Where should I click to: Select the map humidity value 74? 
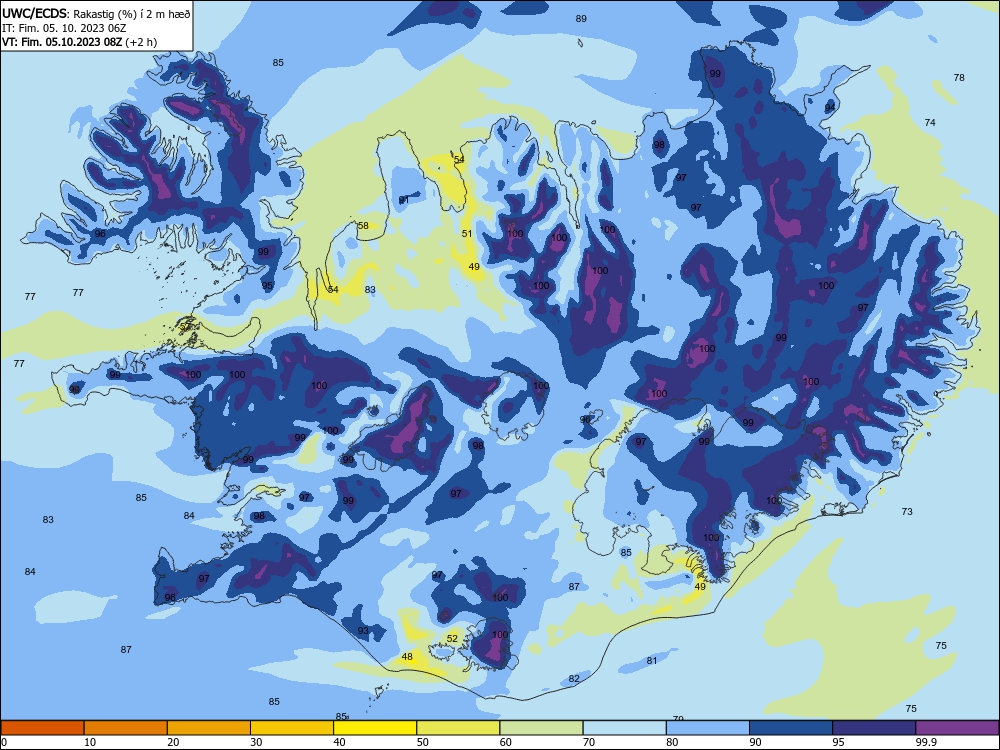[930, 122]
